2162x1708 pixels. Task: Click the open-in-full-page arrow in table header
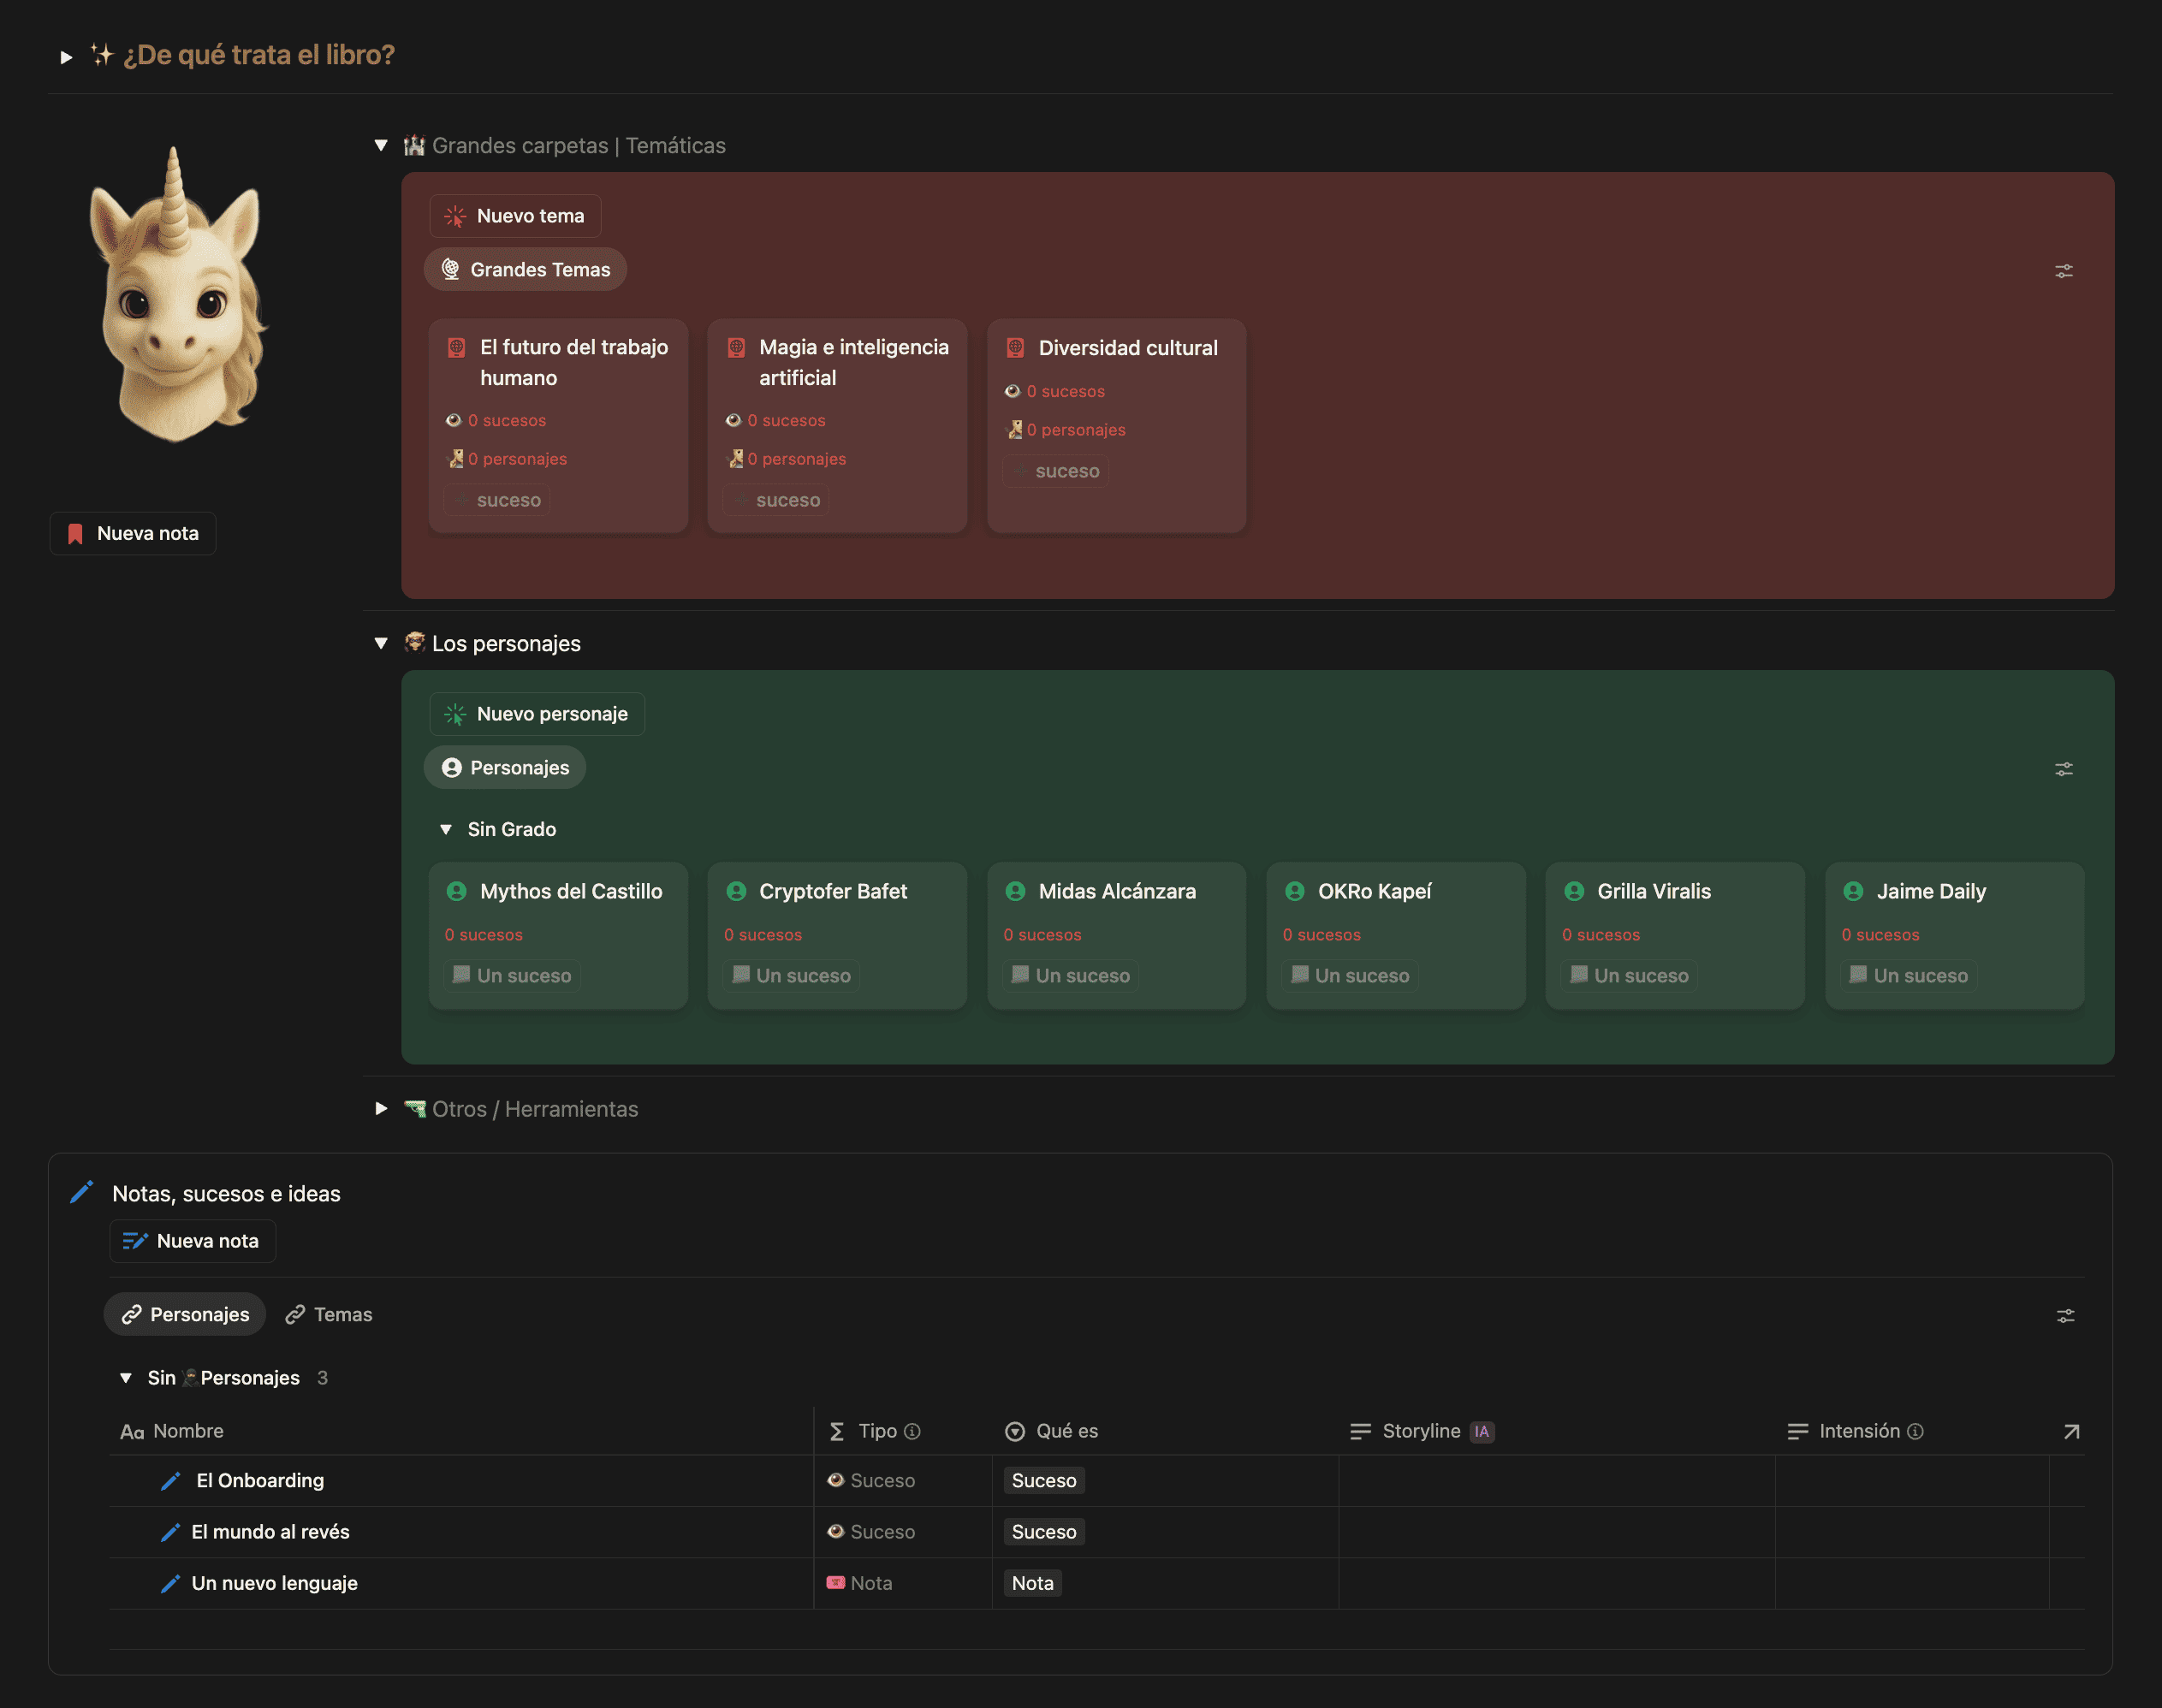tap(2071, 1432)
